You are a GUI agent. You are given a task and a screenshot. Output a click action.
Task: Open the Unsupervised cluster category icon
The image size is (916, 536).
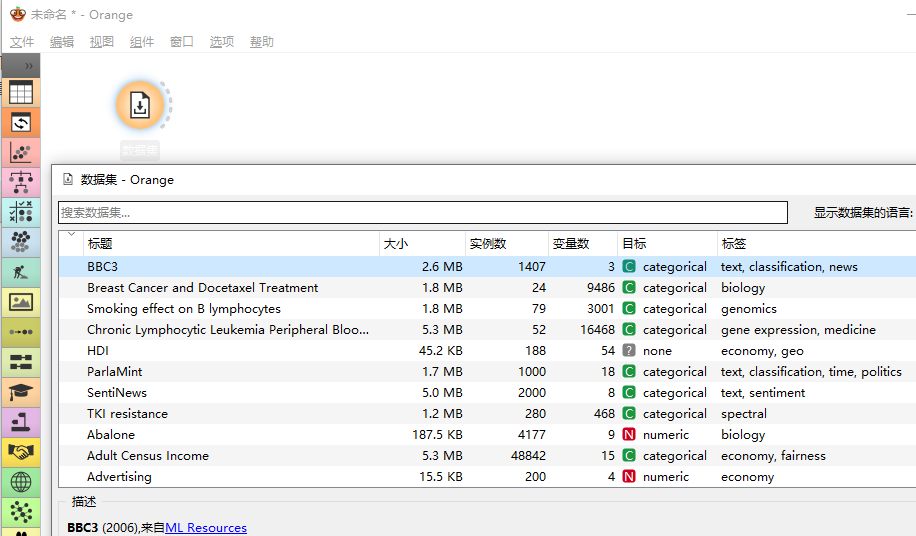[21, 242]
